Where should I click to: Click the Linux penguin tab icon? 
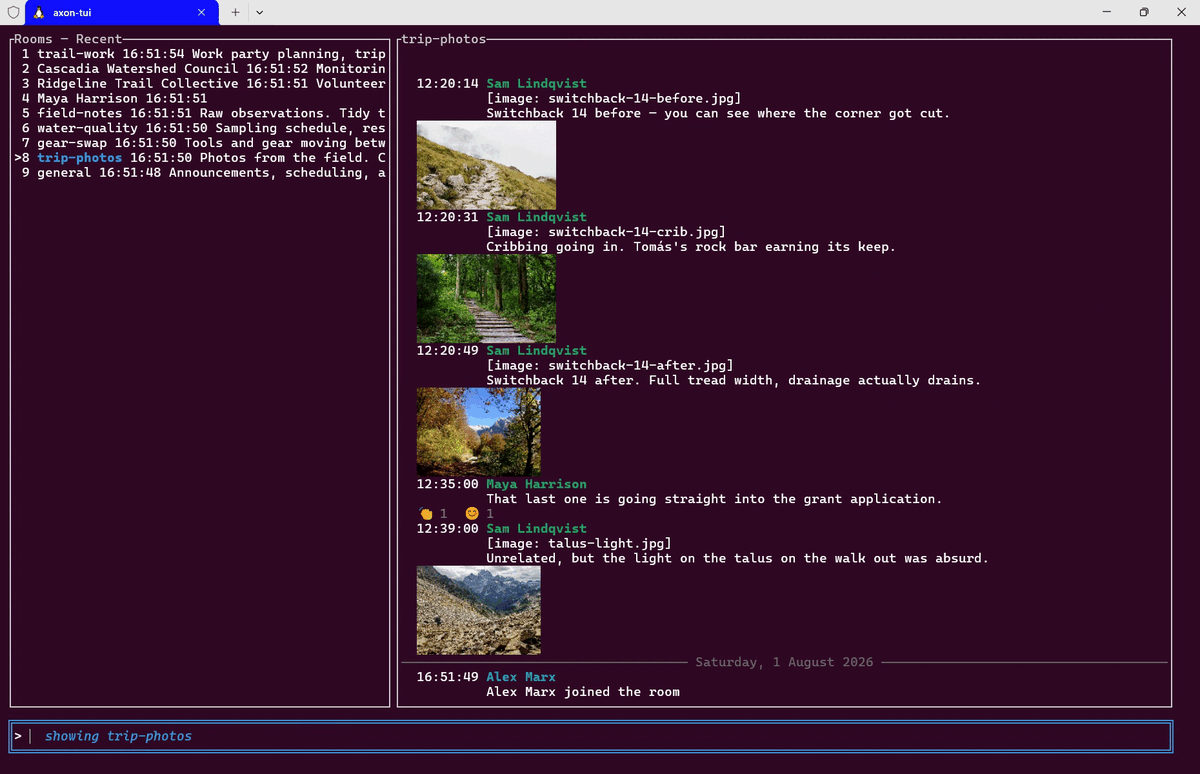(39, 12)
